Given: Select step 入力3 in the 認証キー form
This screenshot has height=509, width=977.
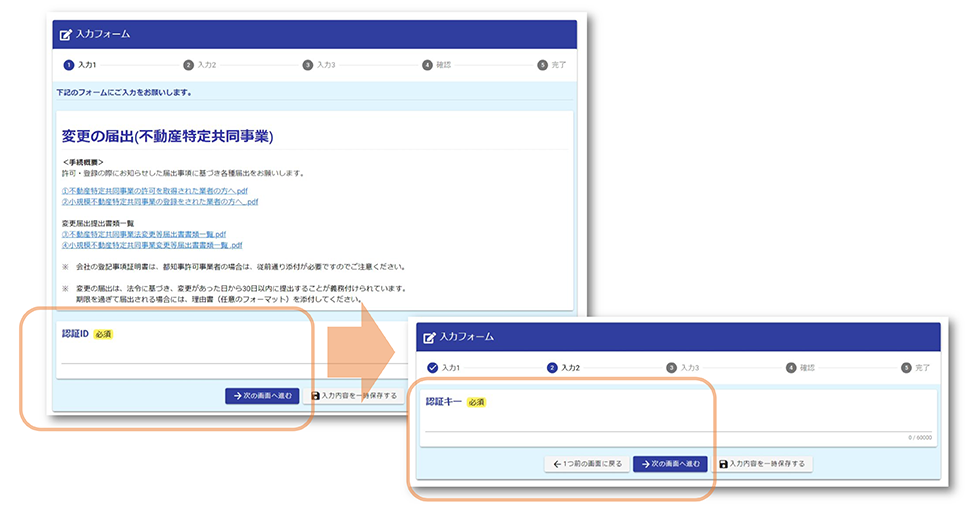Looking at the screenshot, I should tap(683, 368).
